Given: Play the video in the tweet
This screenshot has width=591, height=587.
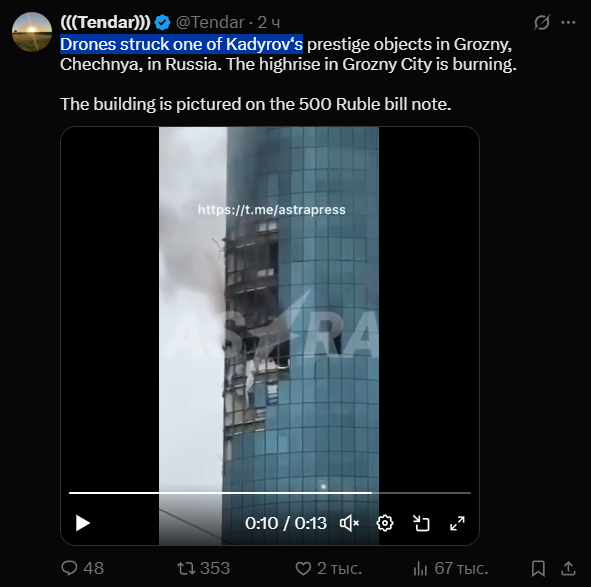Looking at the screenshot, I should tap(83, 523).
